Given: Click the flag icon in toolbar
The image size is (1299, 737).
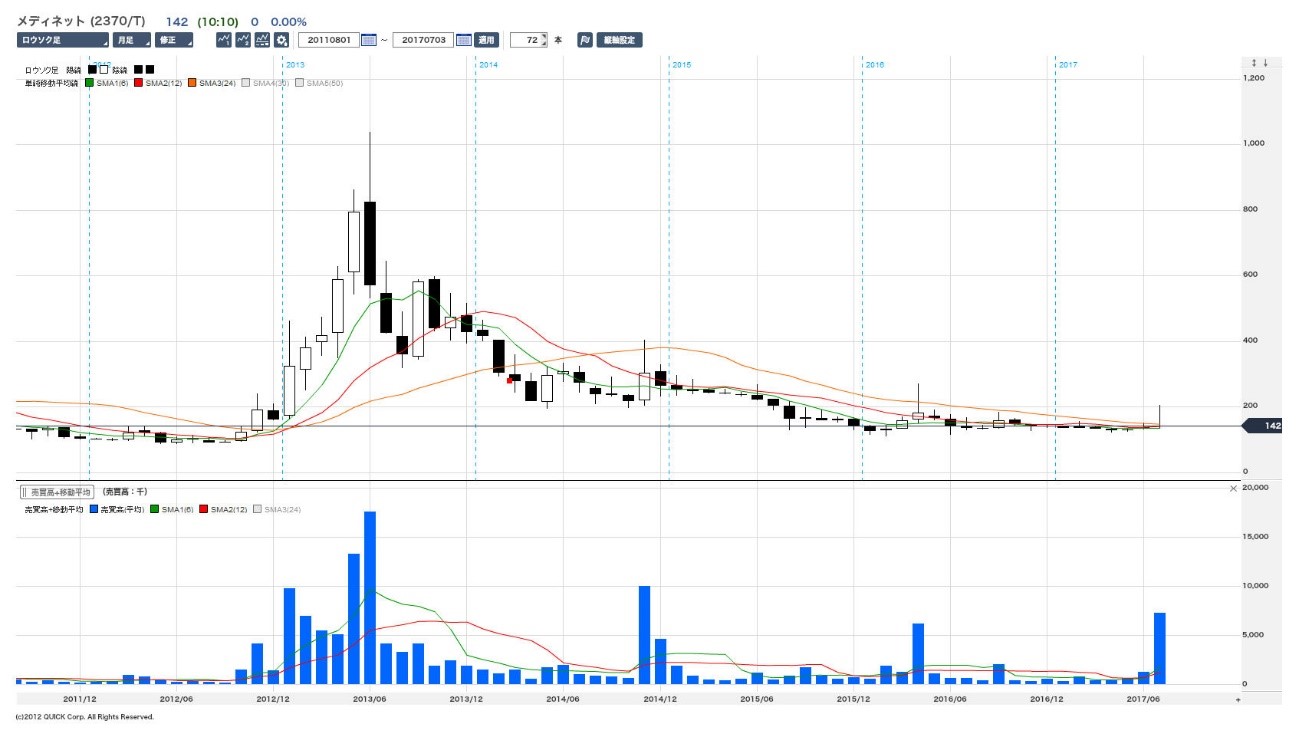Looking at the screenshot, I should (x=584, y=40).
